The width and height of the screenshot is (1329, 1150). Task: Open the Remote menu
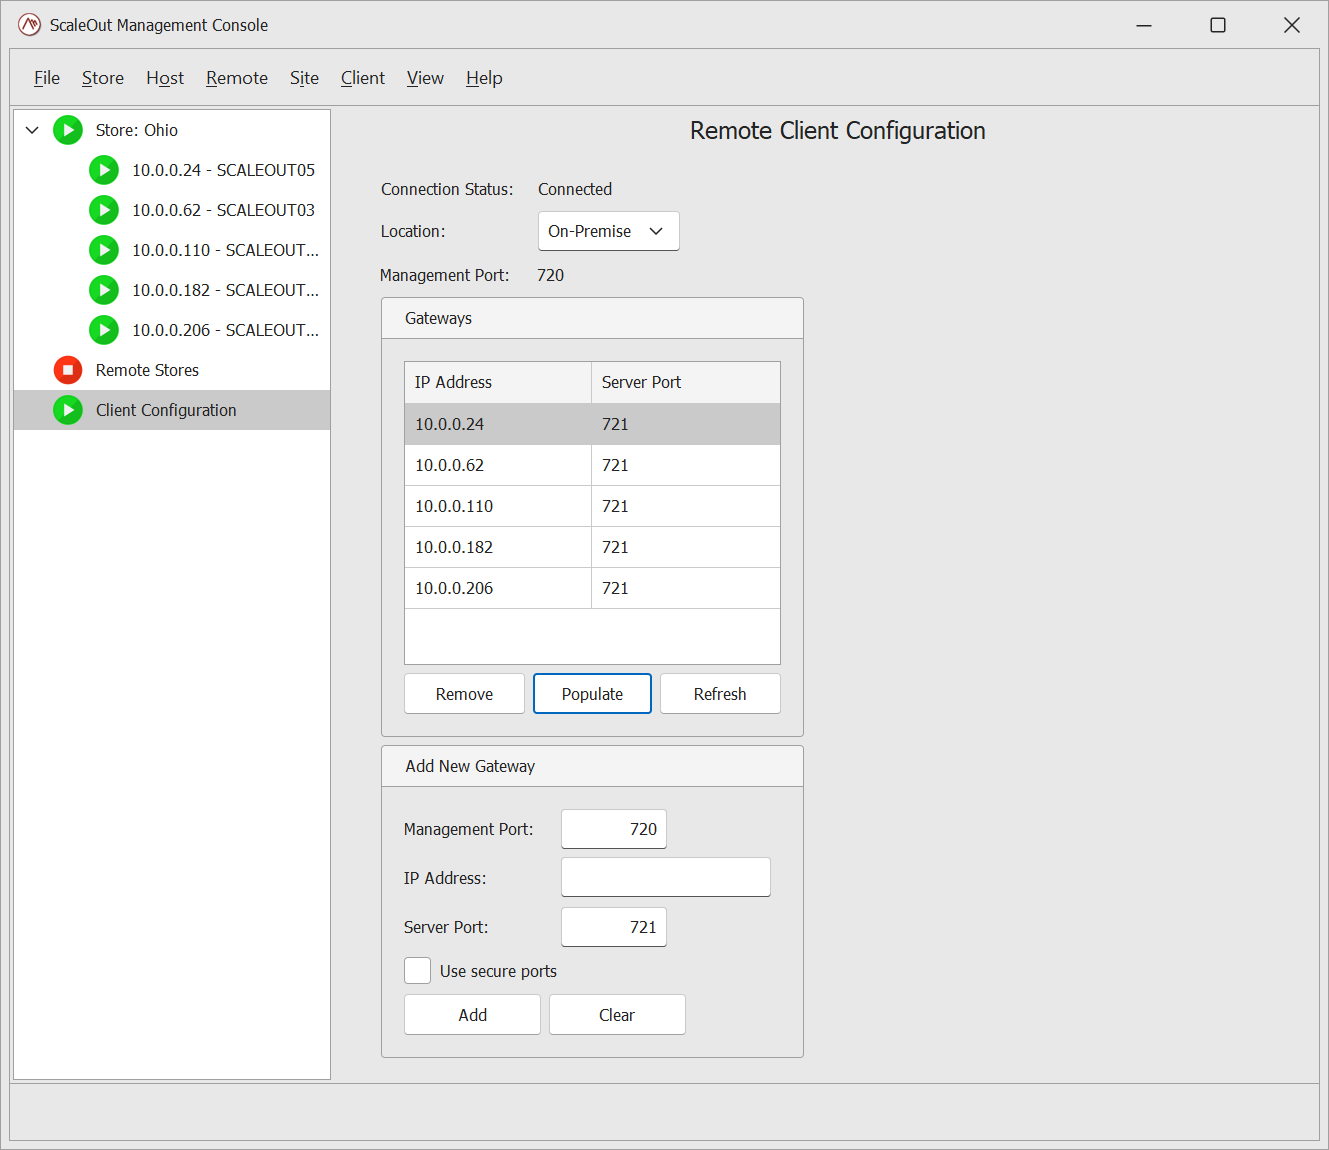click(237, 78)
